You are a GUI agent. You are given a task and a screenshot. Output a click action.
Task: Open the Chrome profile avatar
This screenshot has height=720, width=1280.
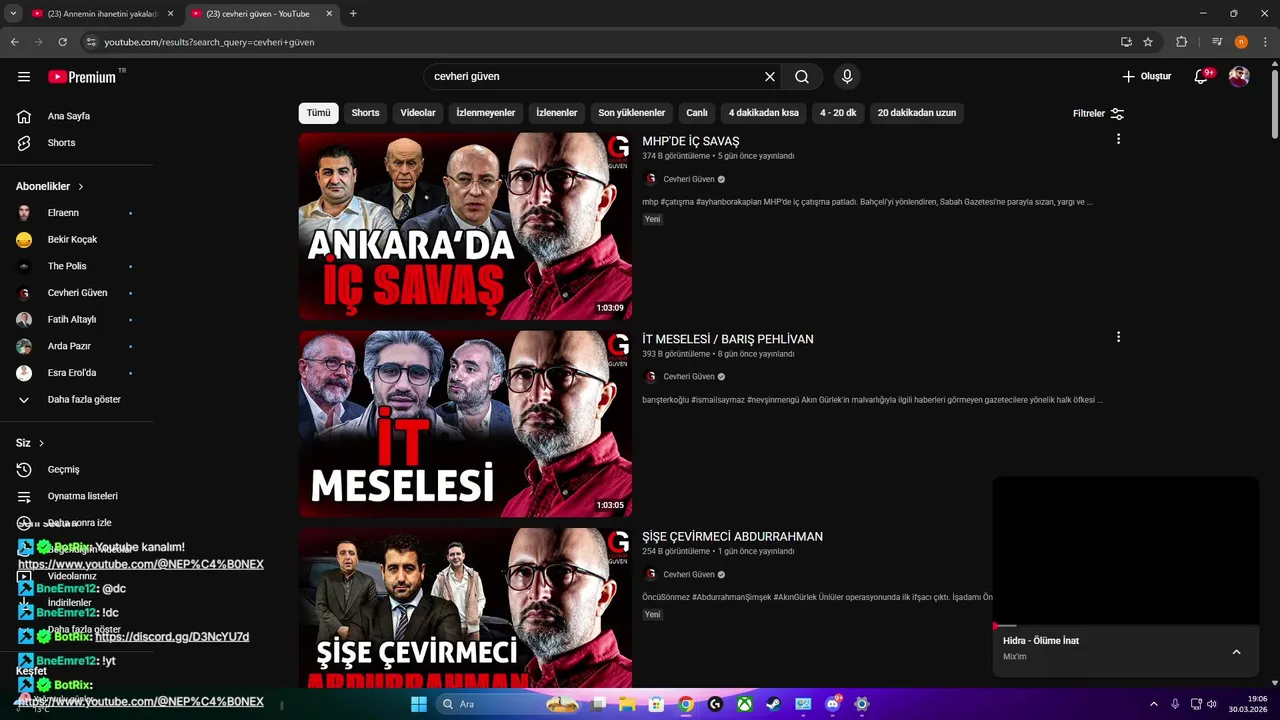(1241, 42)
